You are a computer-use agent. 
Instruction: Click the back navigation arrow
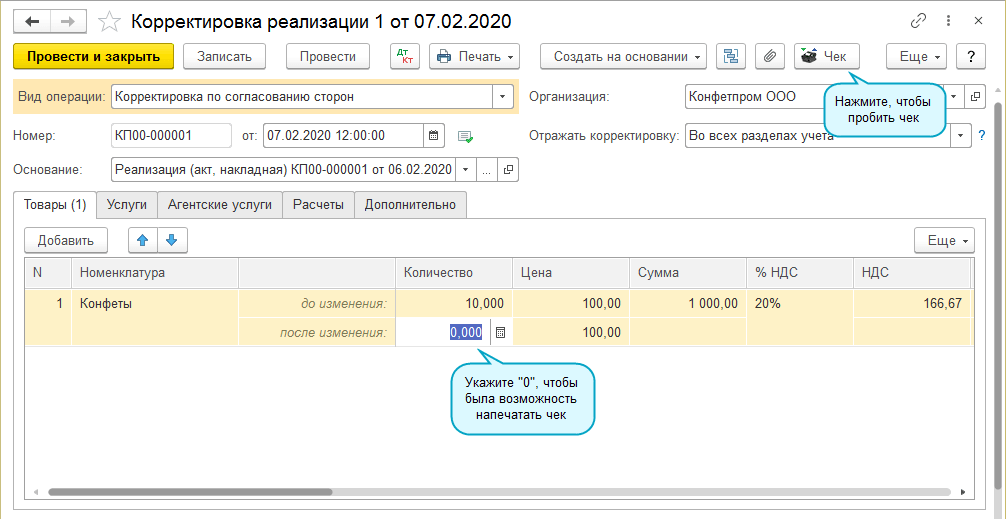click(x=32, y=21)
